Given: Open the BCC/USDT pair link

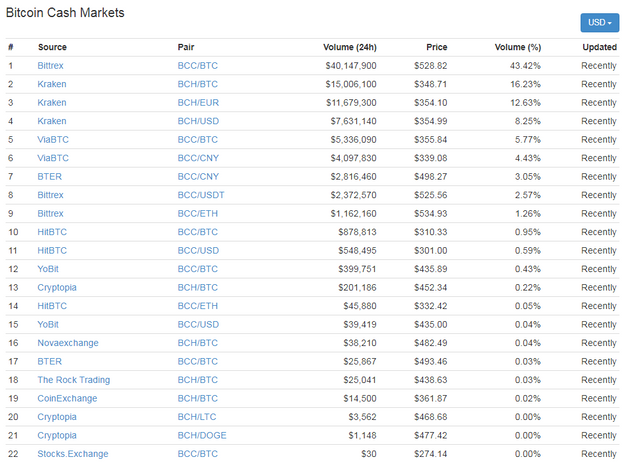Looking at the screenshot, I should [201, 195].
